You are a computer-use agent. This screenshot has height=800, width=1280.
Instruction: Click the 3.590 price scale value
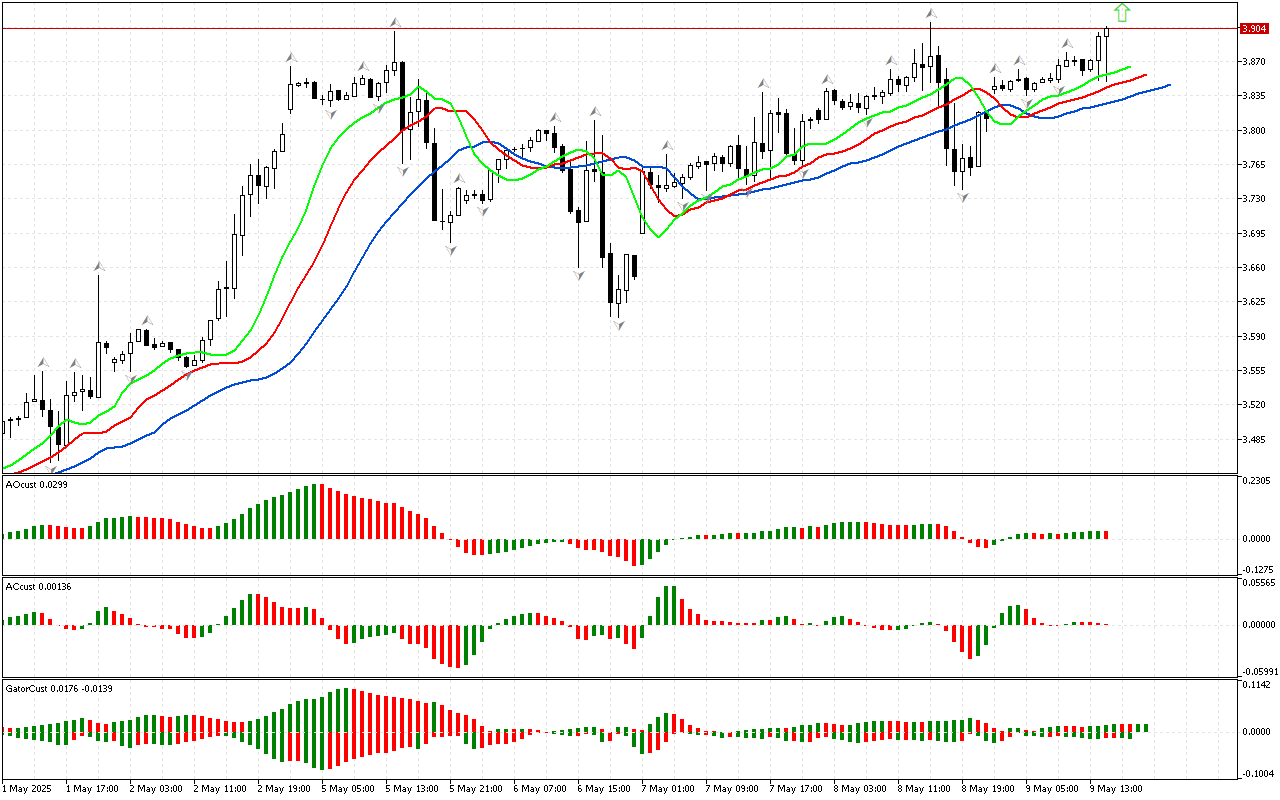click(1253, 336)
